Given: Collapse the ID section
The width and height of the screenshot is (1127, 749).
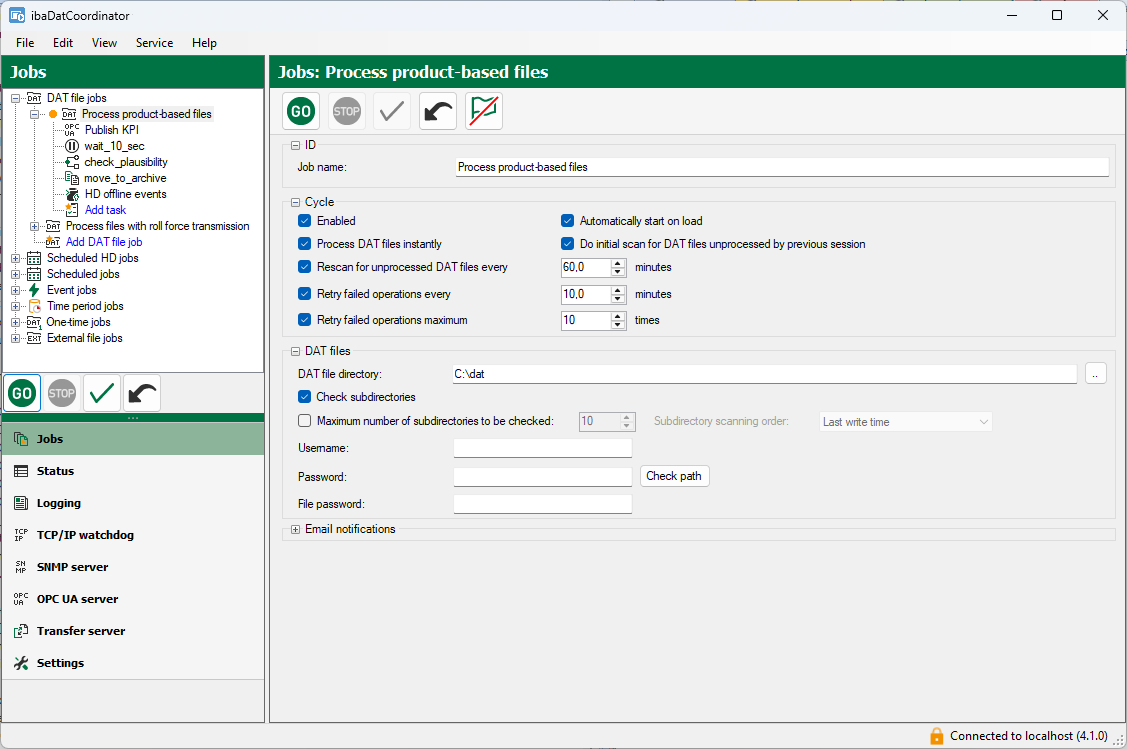Looking at the screenshot, I should pyautogui.click(x=295, y=145).
